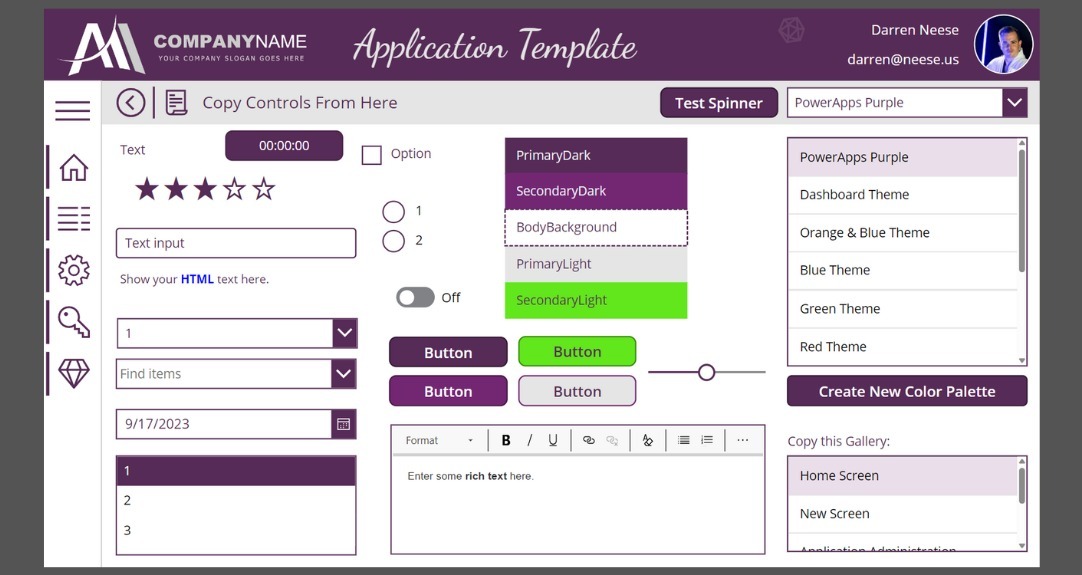
Task: Check the Option checkbox
Action: point(372,155)
